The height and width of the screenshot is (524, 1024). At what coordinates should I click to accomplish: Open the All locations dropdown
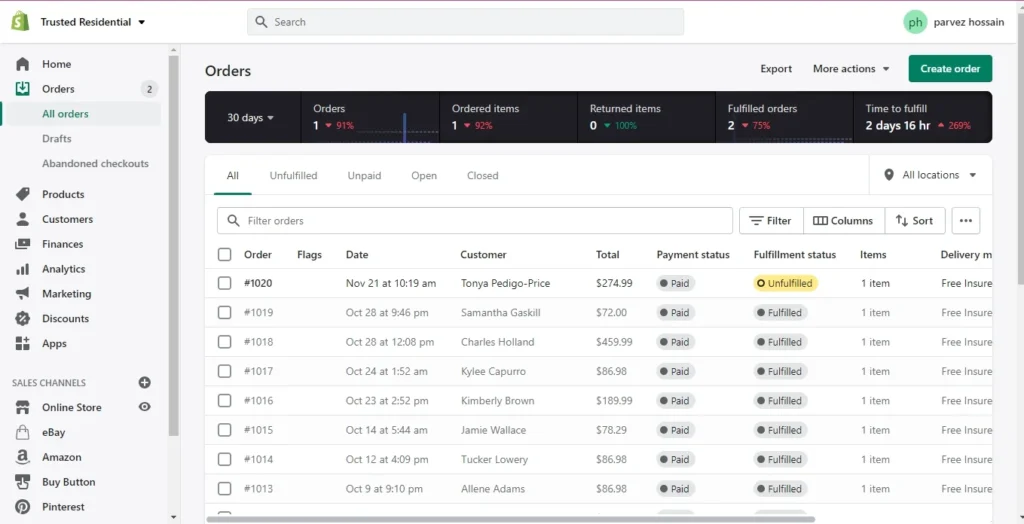(930, 175)
